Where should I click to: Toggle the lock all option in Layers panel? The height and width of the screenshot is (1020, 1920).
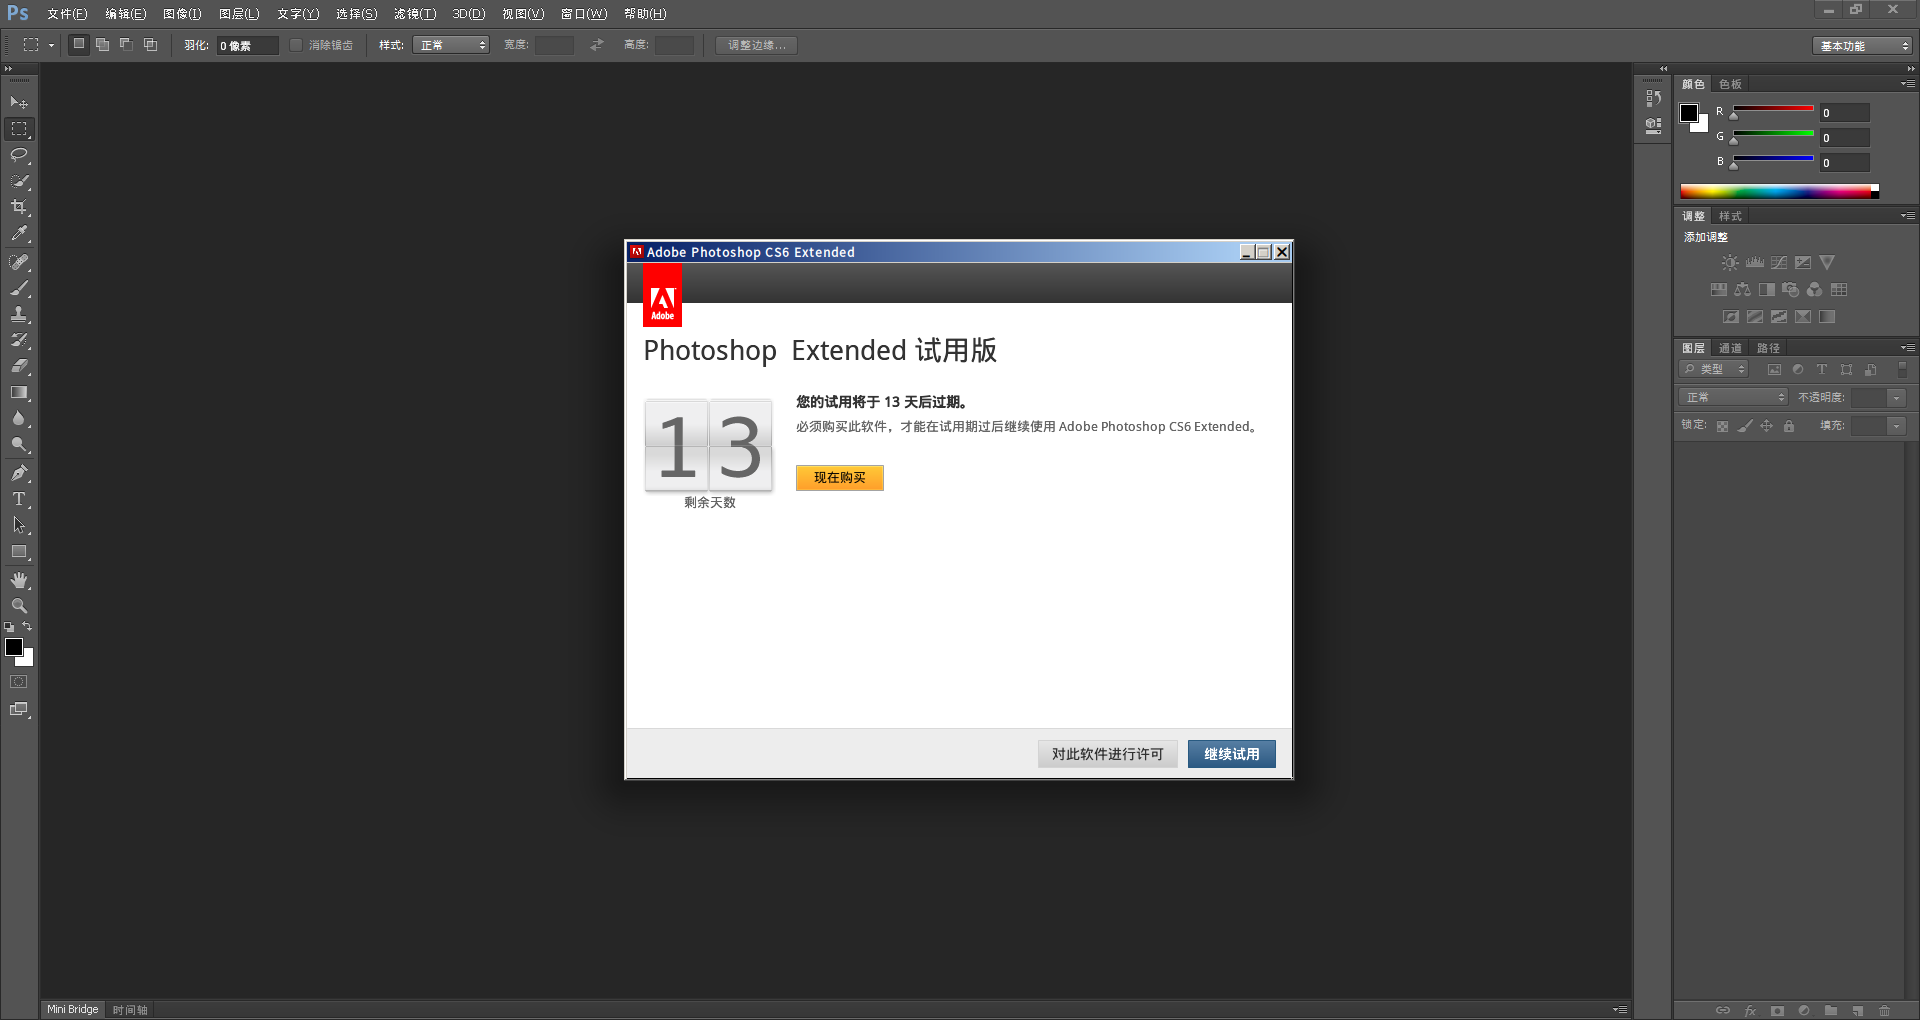coord(1789,426)
